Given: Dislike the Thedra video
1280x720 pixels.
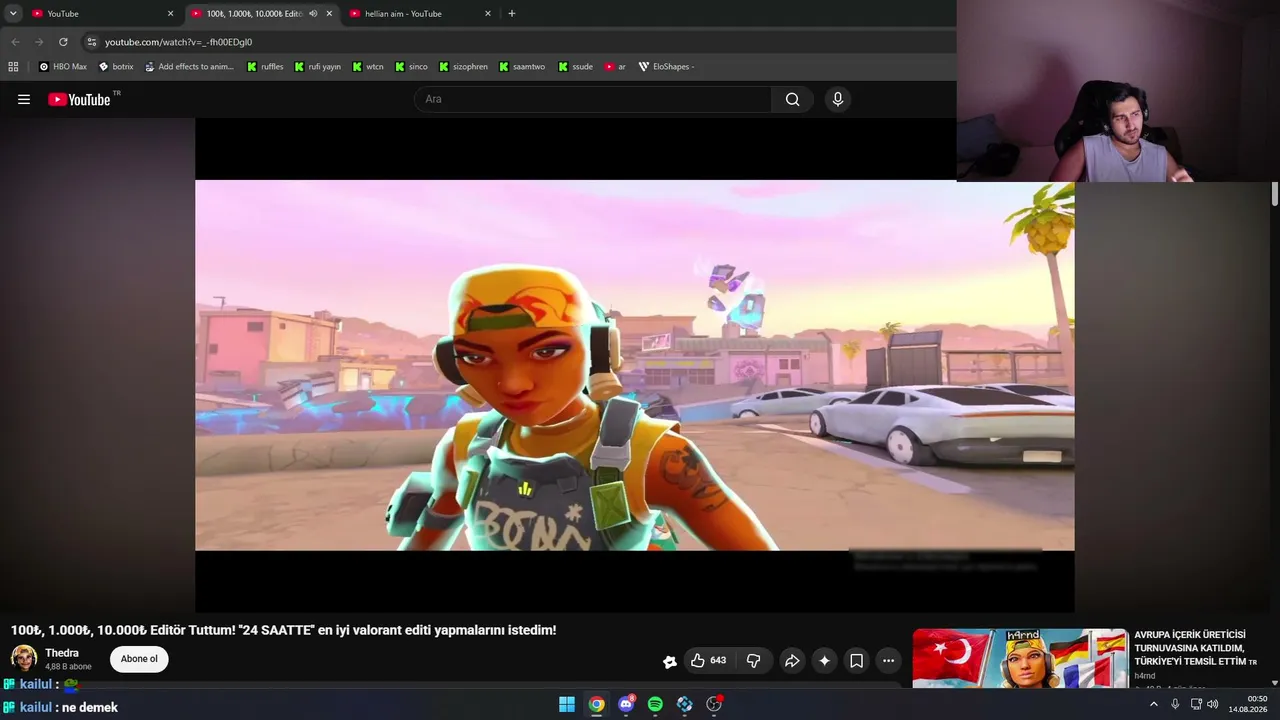Looking at the screenshot, I should click(754, 660).
